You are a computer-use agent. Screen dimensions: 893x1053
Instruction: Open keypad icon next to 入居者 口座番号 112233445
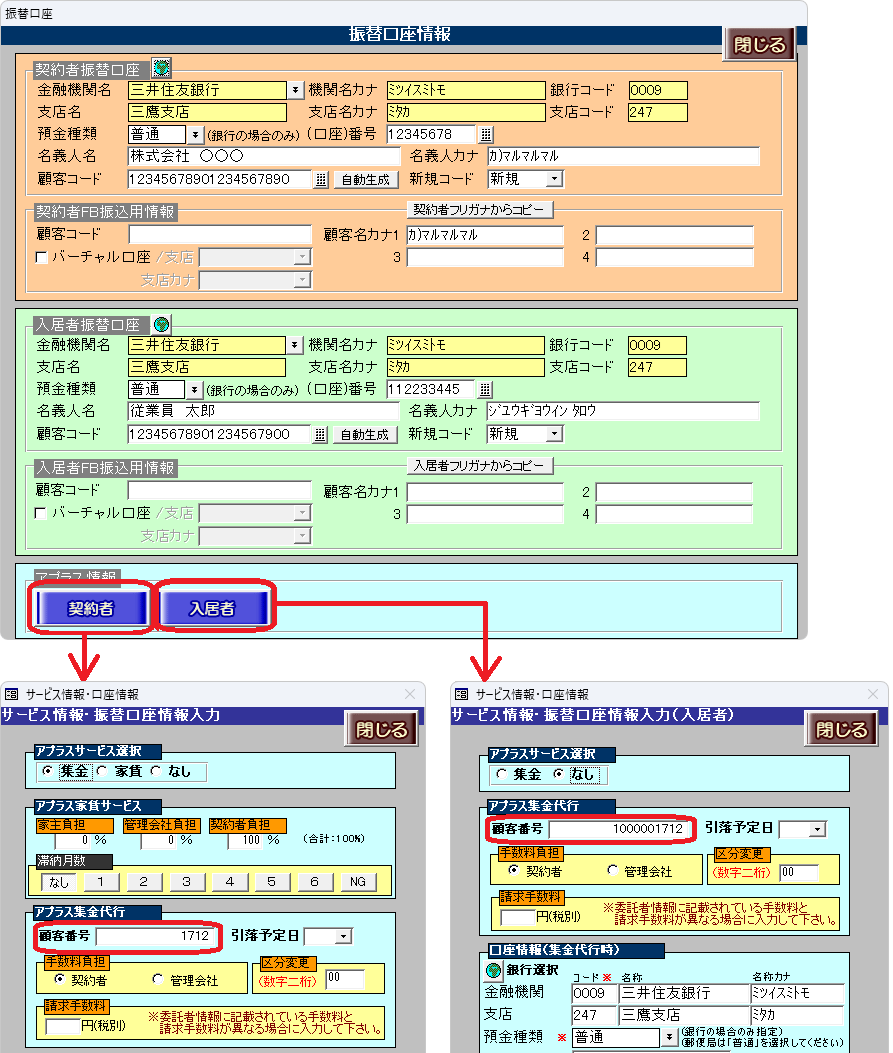487,389
